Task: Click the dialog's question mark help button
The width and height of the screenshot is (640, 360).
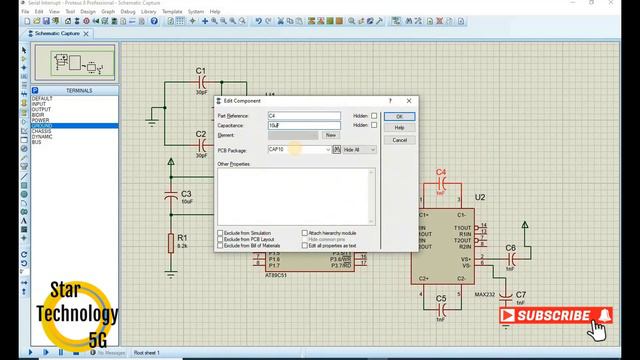Action: pos(390,101)
